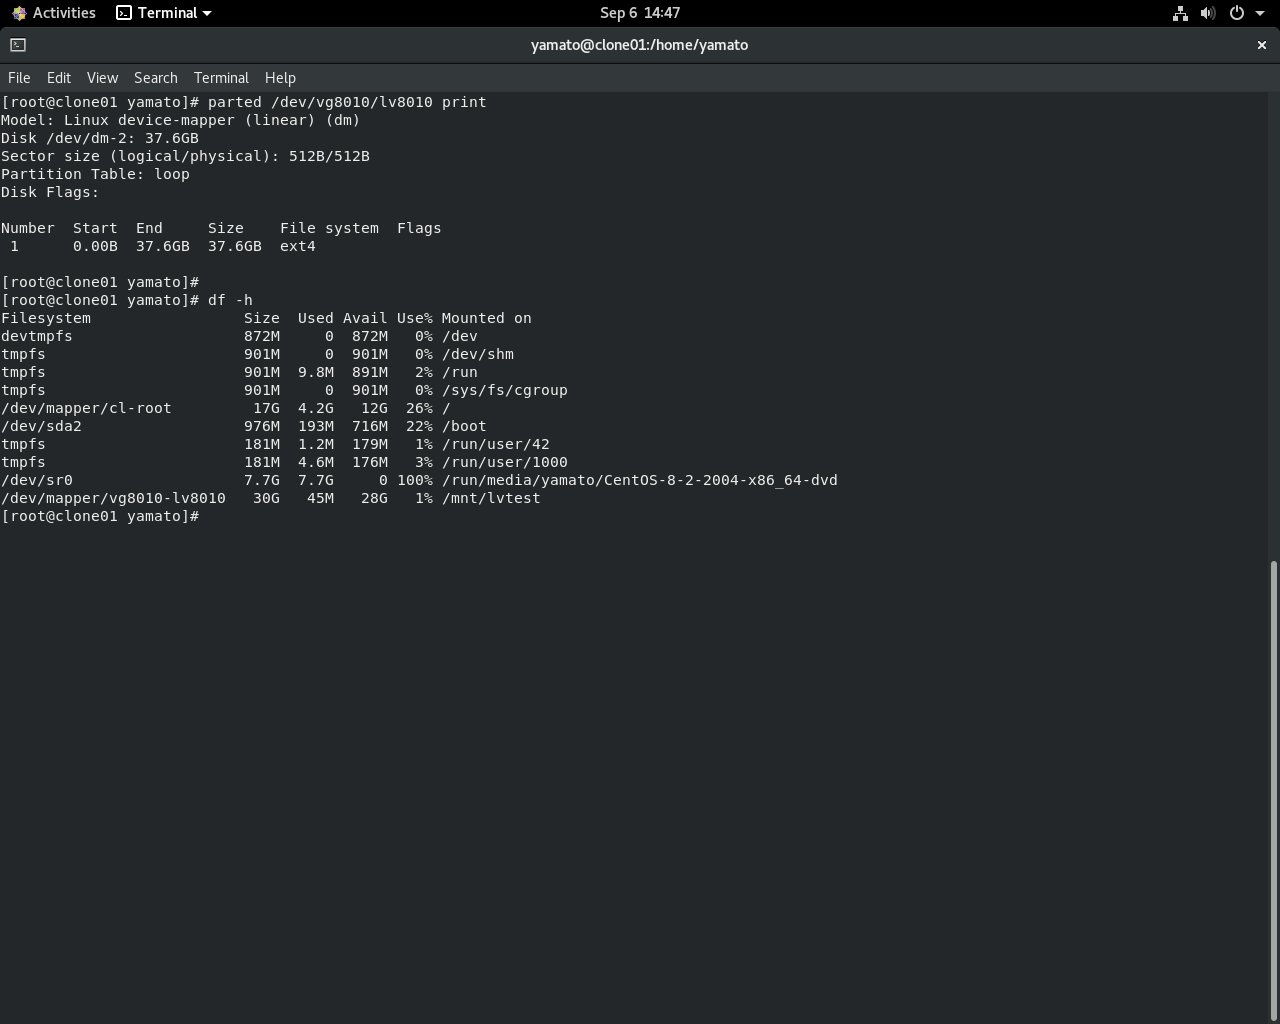The height and width of the screenshot is (1024, 1280).
Task: Click the '/sys/fs/cgroup' mount point
Action: [505, 390]
